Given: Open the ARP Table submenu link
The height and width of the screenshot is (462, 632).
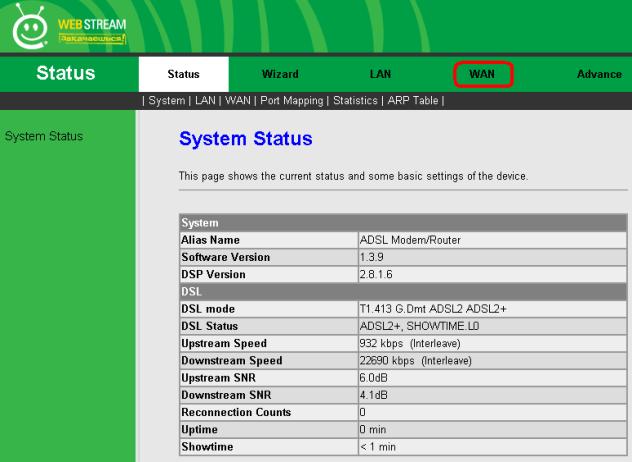Looking at the screenshot, I should tap(413, 100).
